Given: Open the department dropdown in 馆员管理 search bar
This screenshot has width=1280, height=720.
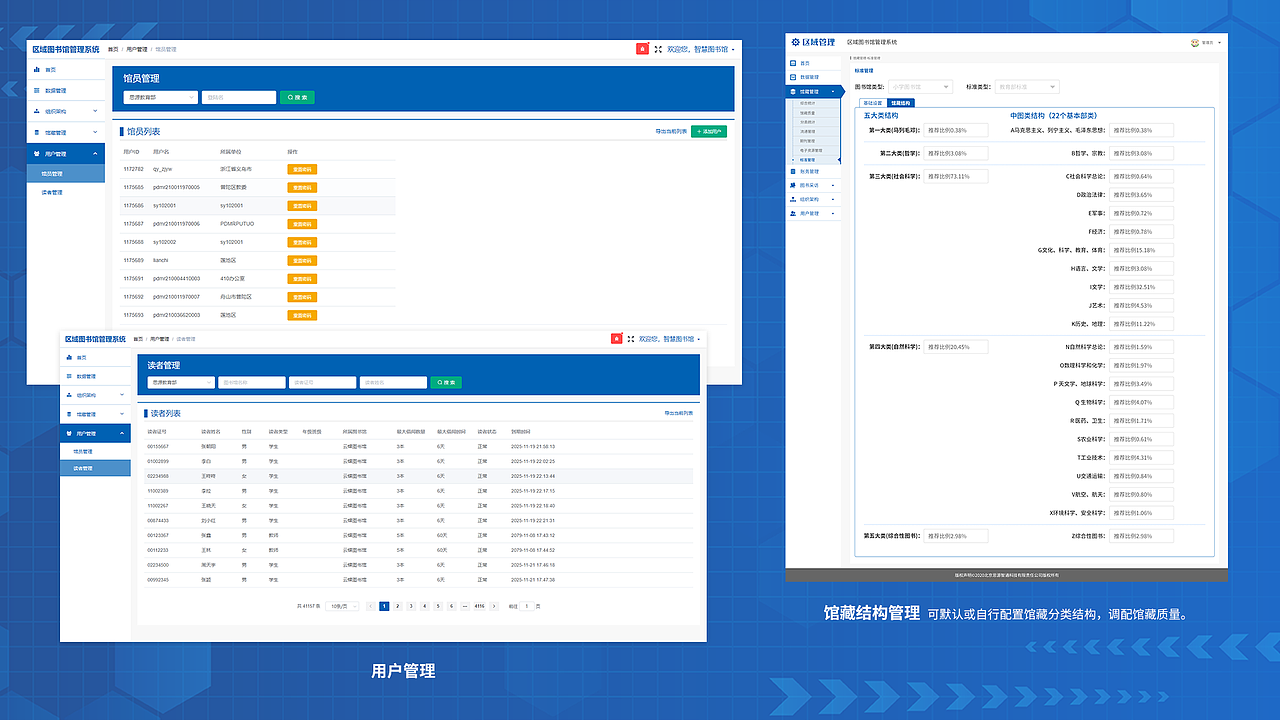Looking at the screenshot, I should tap(160, 97).
